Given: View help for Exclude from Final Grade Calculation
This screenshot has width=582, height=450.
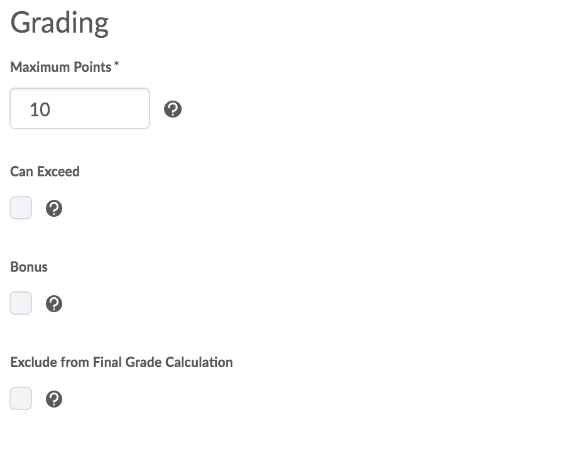Looking at the screenshot, I should [x=54, y=399].
